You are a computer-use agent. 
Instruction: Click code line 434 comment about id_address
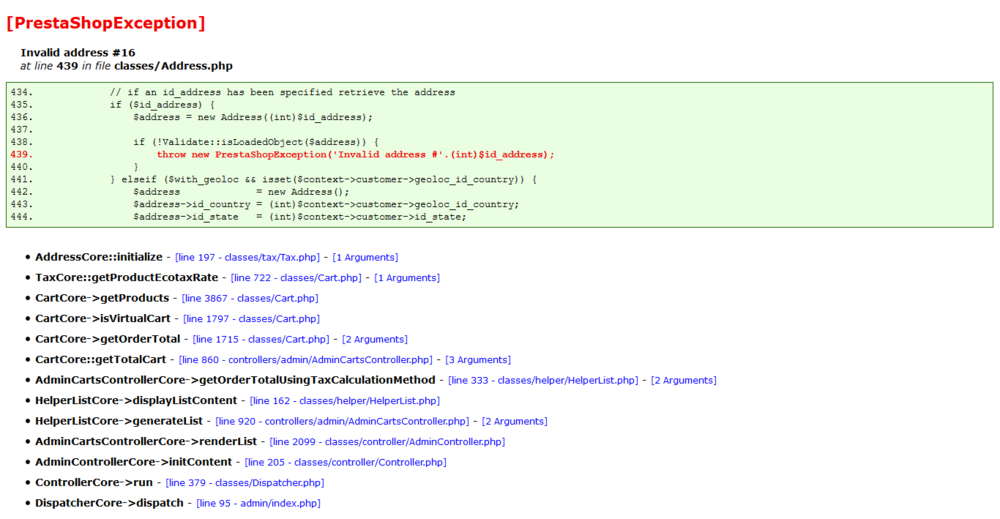click(x=283, y=92)
